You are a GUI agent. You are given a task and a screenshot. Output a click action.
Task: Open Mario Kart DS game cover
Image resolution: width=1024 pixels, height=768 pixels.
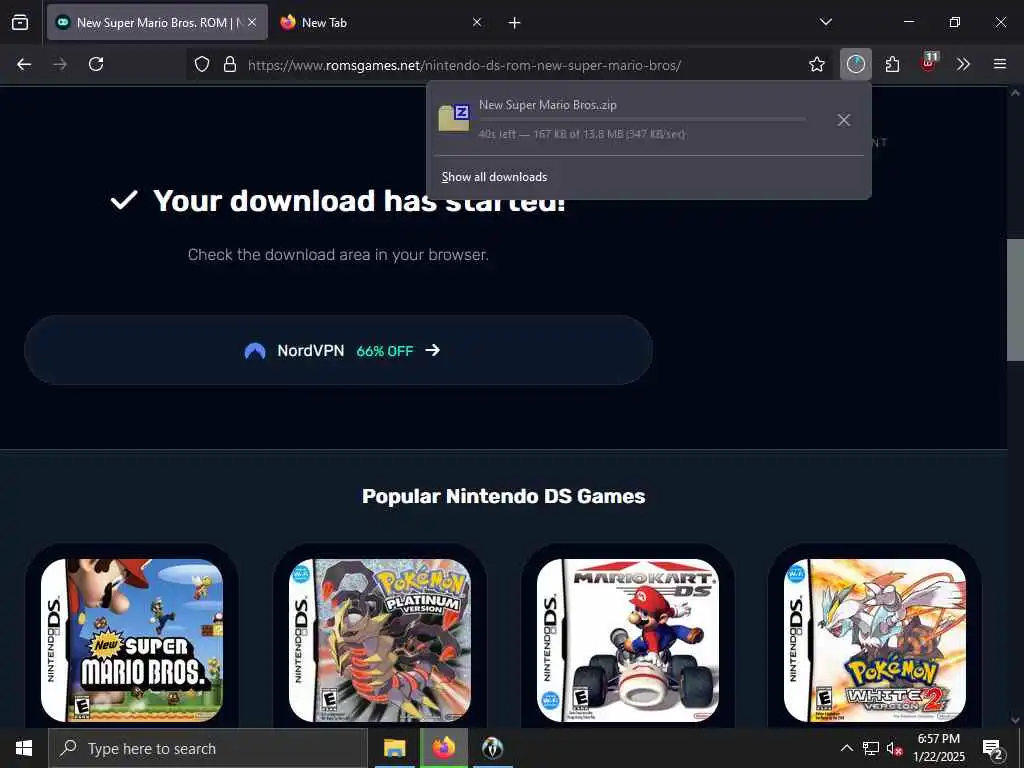point(628,640)
